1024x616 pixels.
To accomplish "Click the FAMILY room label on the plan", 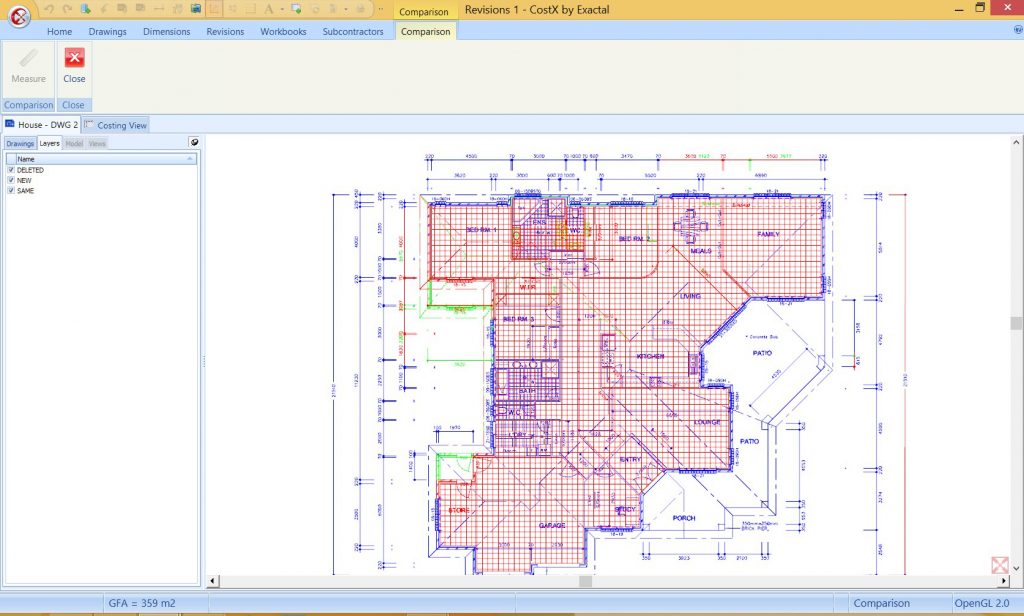I will tap(768, 234).
